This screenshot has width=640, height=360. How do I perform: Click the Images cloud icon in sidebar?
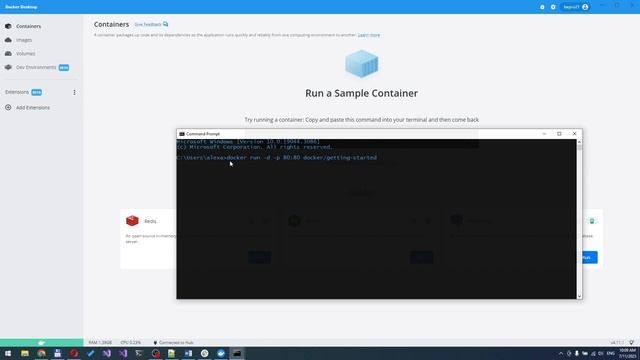(8, 40)
